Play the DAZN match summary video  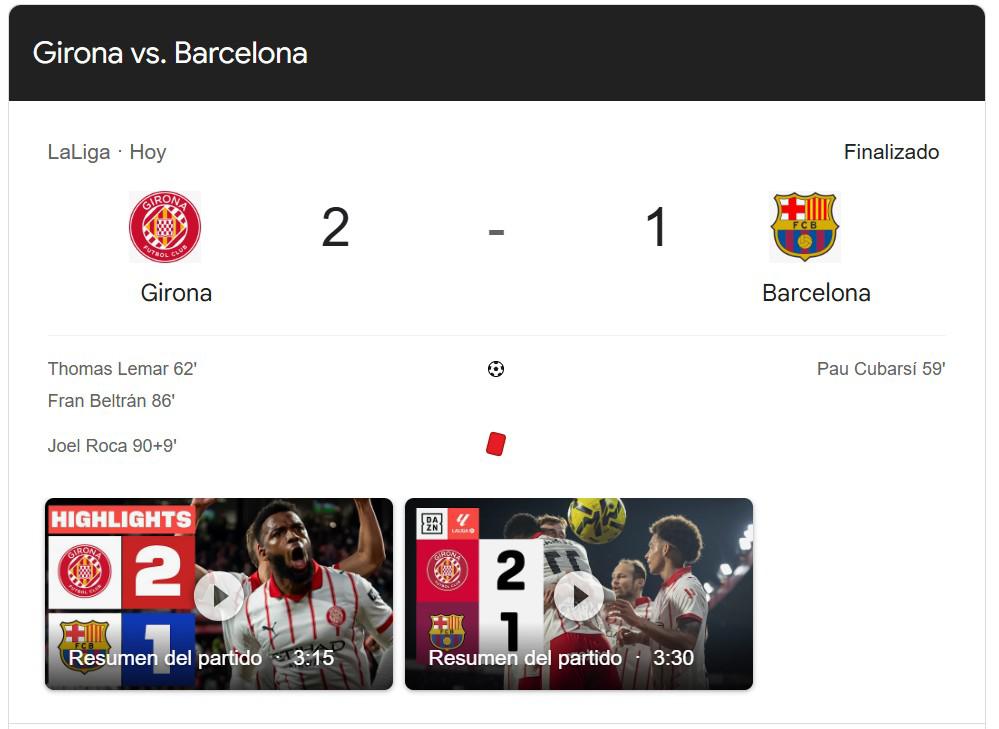(x=578, y=596)
